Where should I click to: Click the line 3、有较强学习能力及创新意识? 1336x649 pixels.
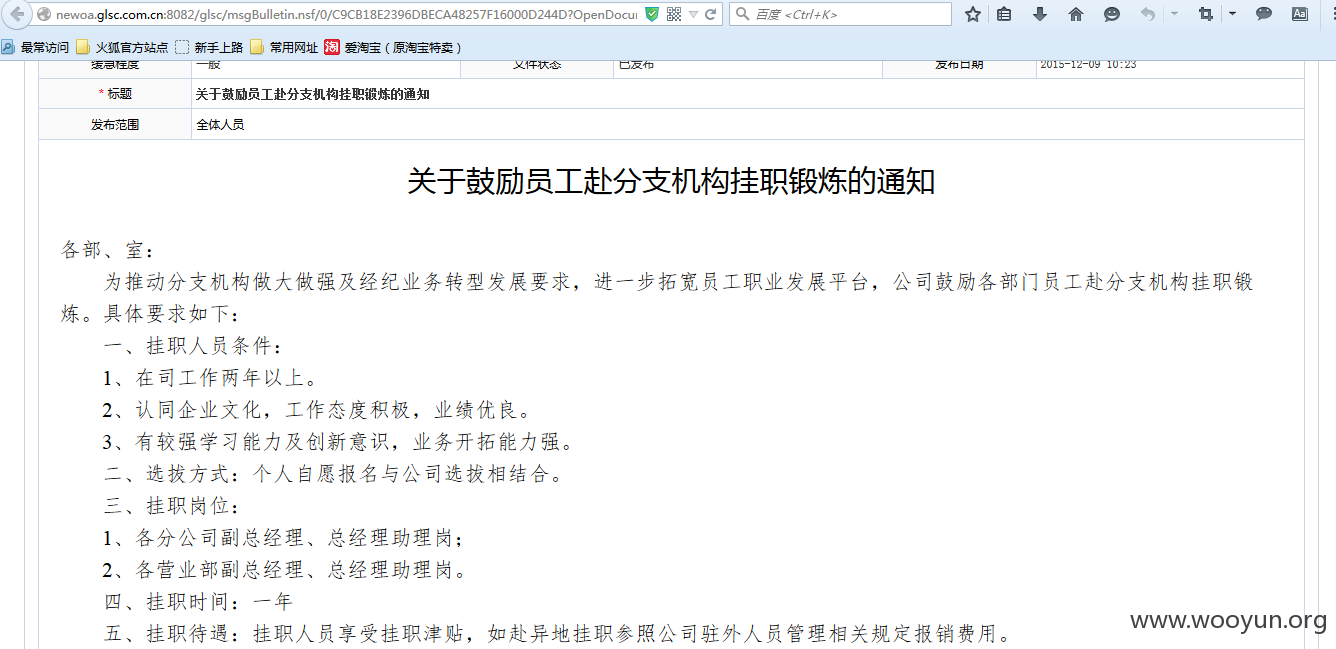[x=339, y=442]
